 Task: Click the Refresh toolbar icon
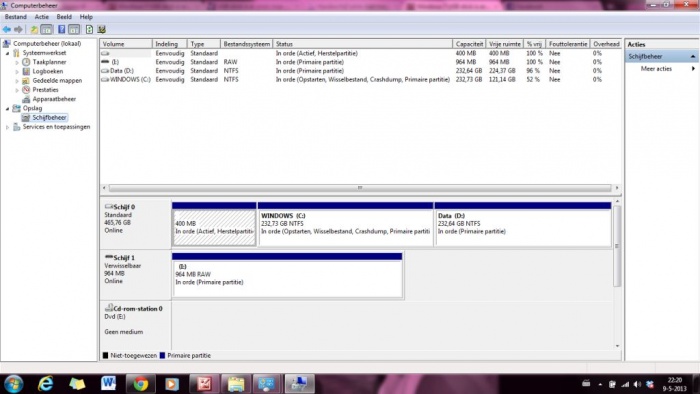click(x=89, y=29)
